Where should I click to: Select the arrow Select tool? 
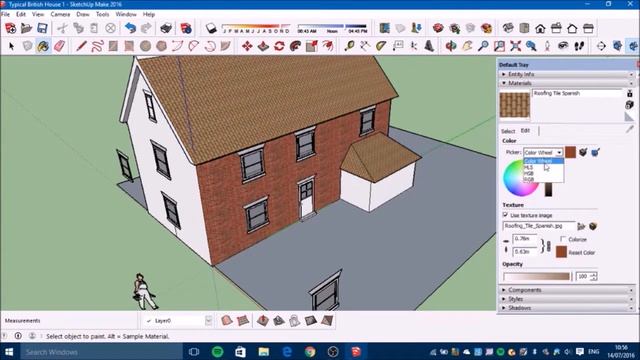pos(11,46)
